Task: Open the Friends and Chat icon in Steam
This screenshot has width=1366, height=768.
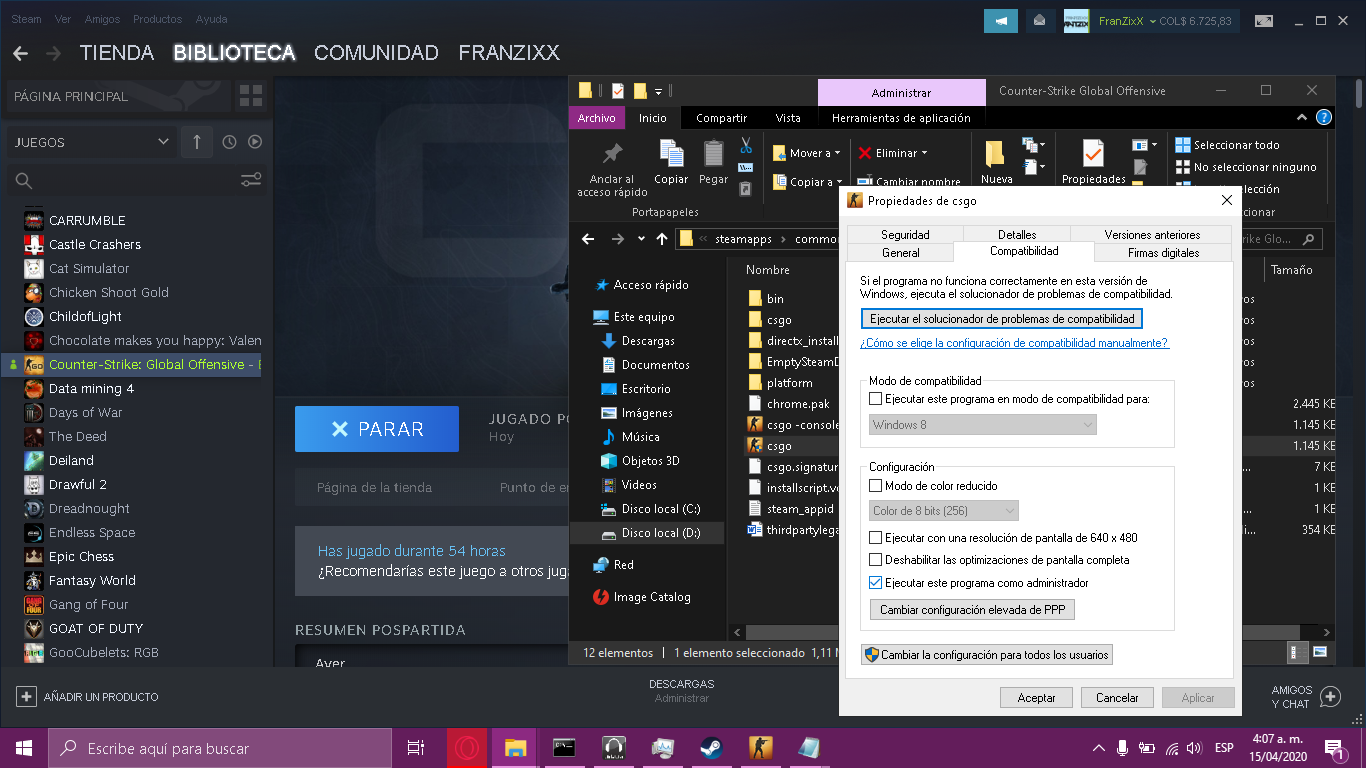Action: tap(1330, 696)
